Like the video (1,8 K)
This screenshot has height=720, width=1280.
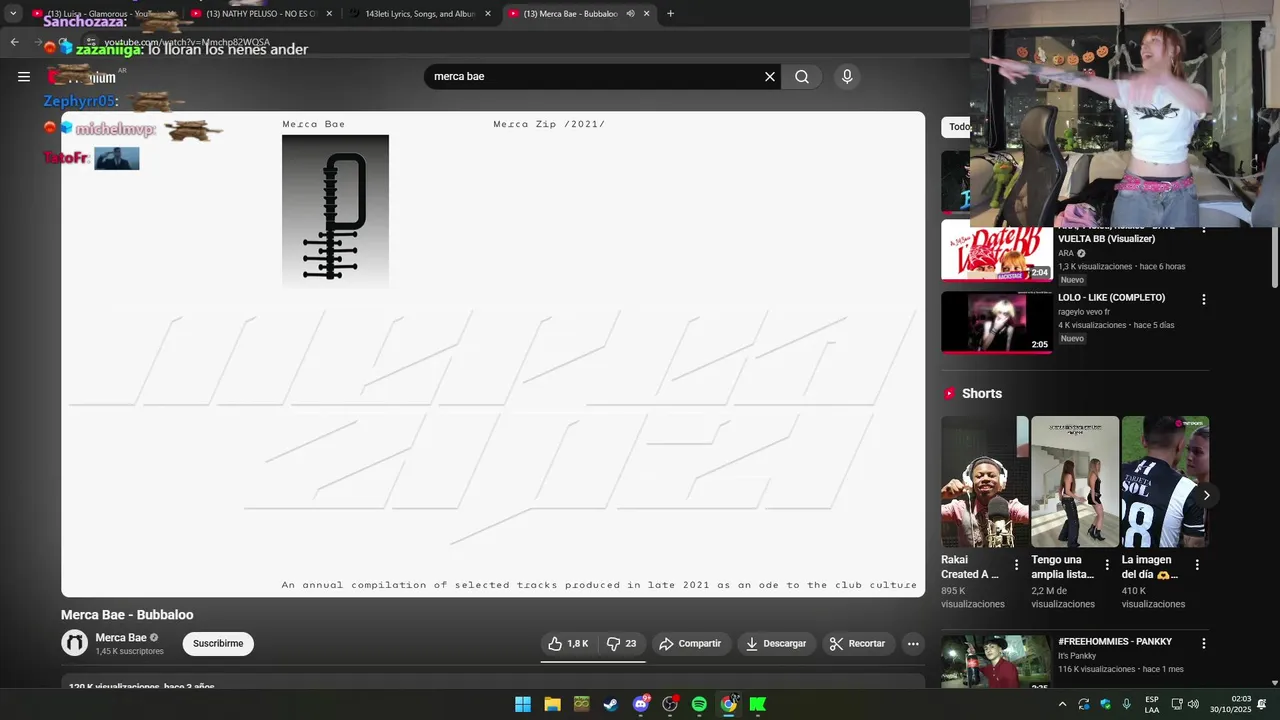pyautogui.click(x=568, y=644)
